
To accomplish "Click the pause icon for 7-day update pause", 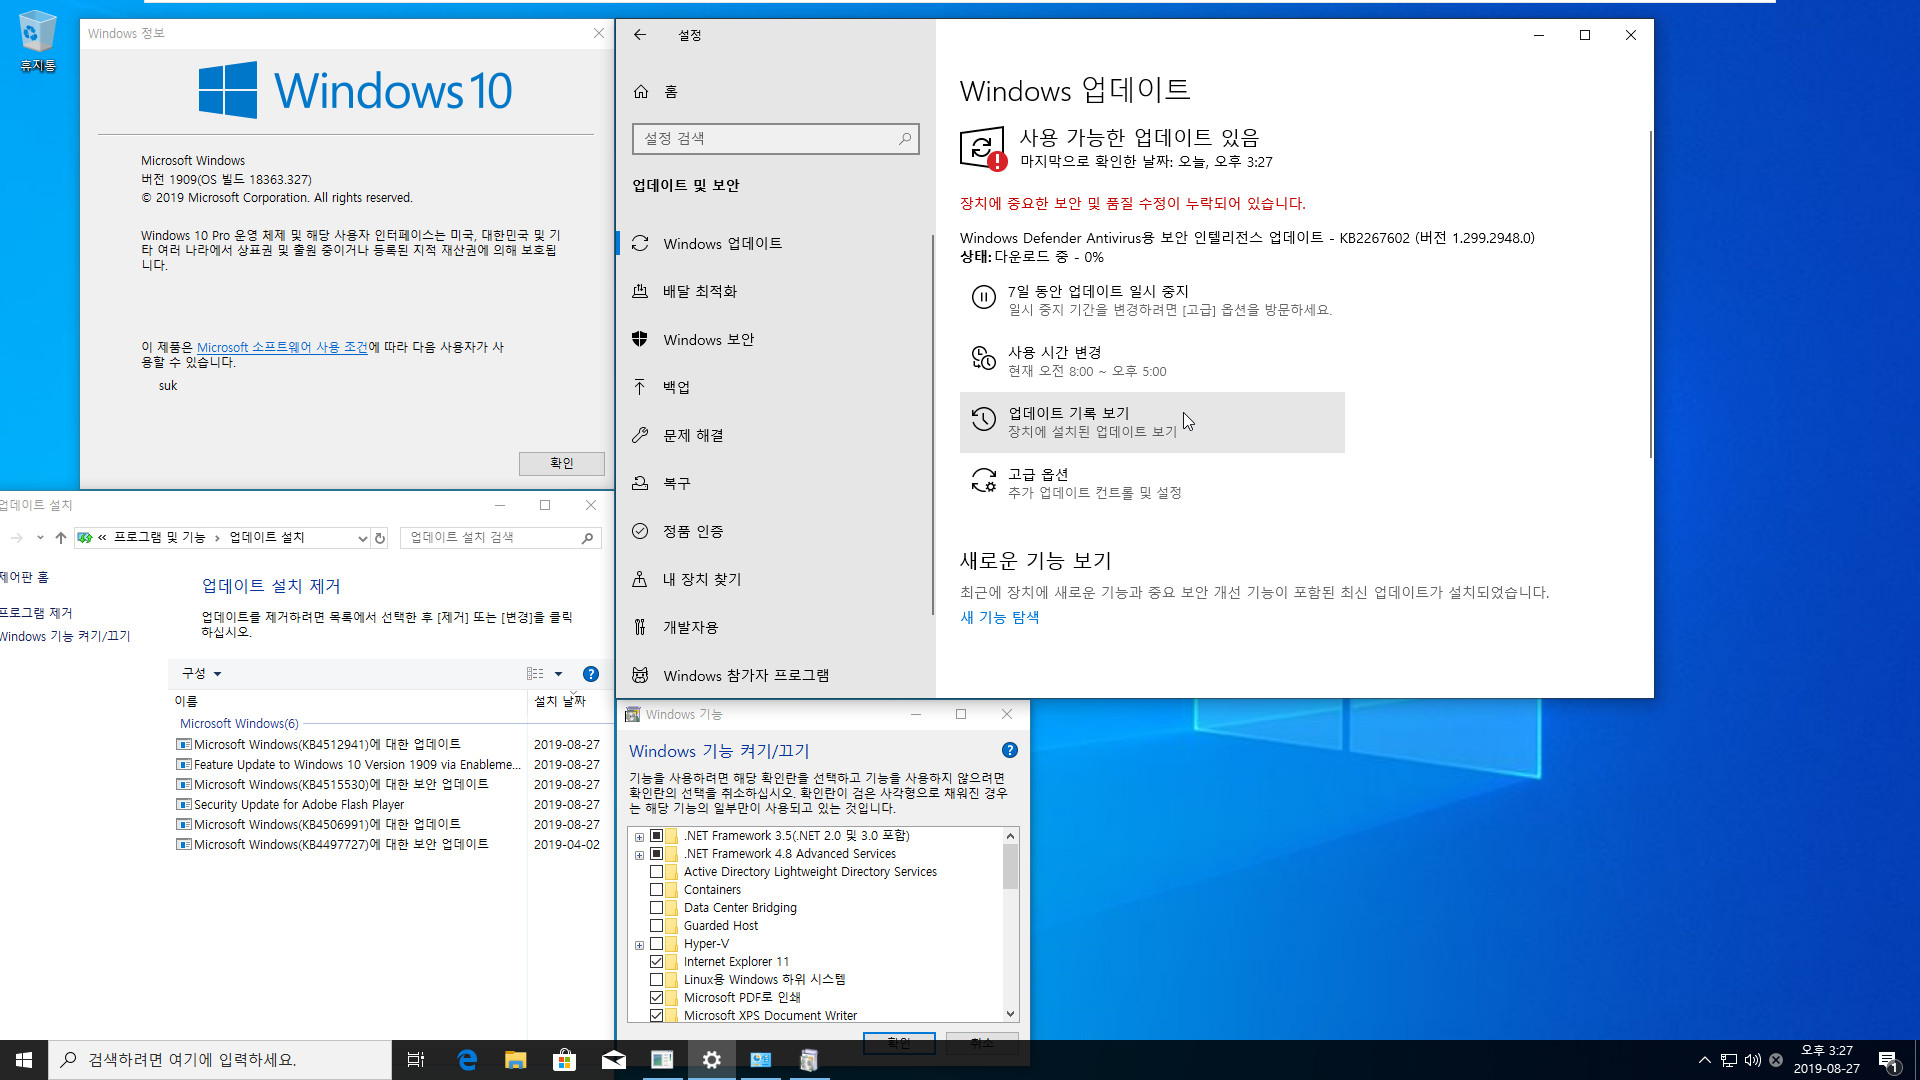I will click(x=984, y=297).
